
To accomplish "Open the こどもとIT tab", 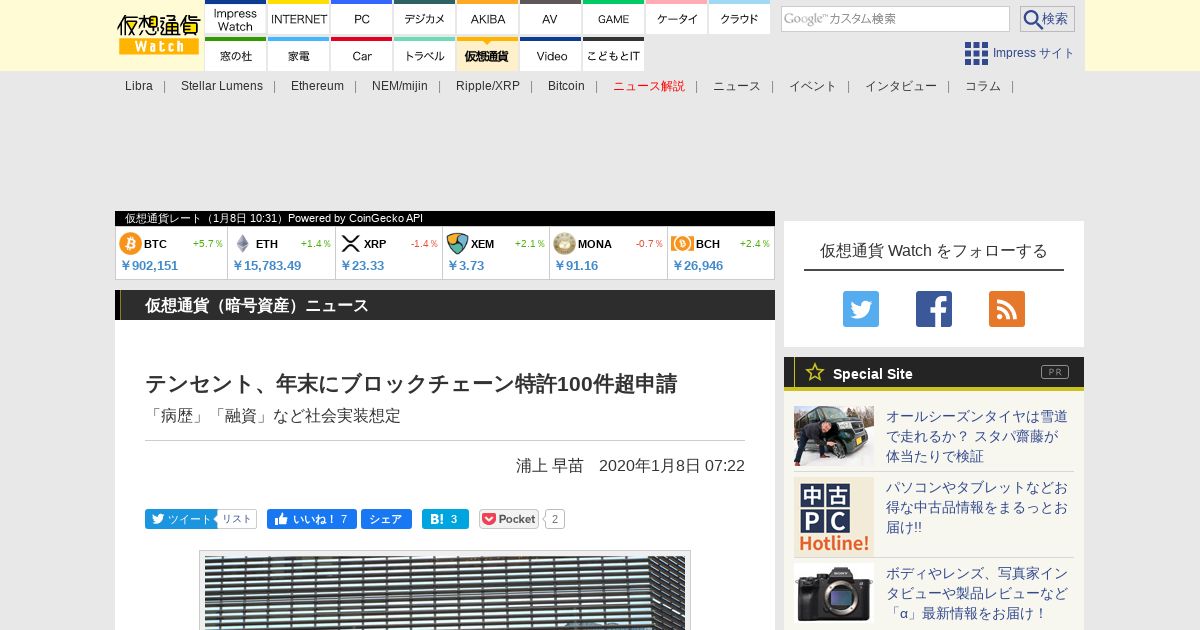I will coord(614,55).
